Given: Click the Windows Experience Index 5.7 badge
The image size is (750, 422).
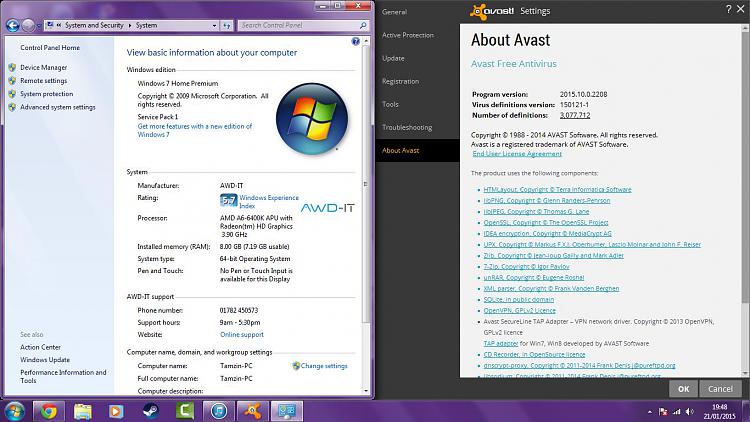Looking at the screenshot, I should coord(228,200).
